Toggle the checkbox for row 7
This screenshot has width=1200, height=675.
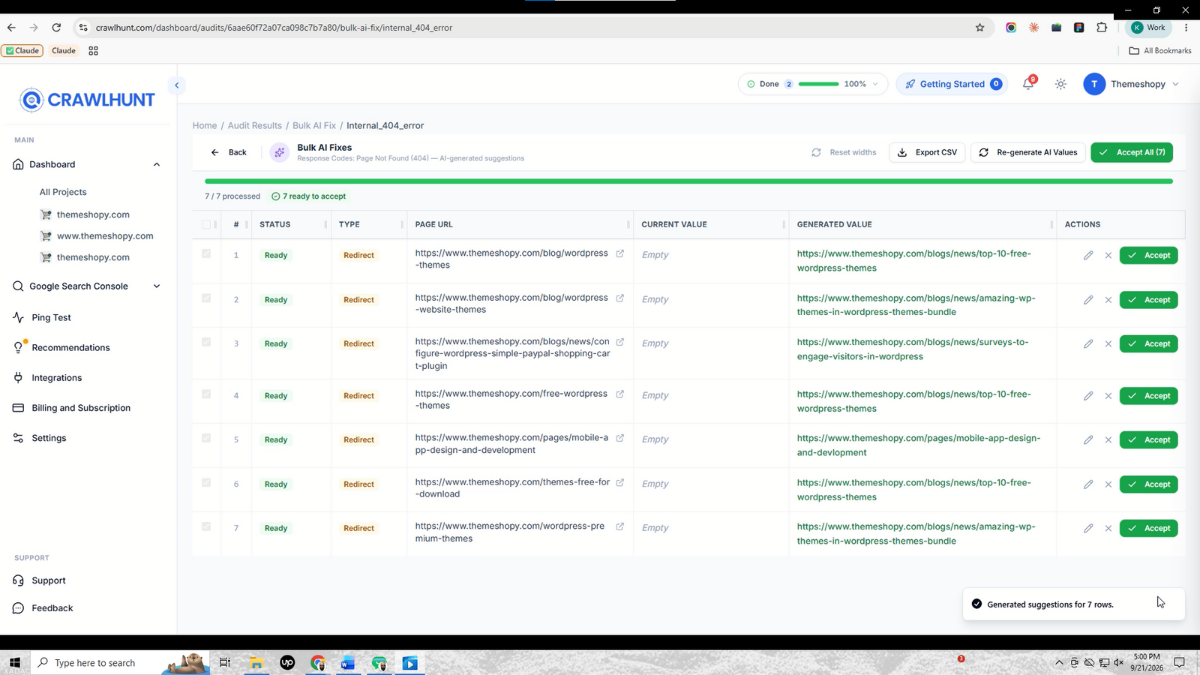coord(207,526)
